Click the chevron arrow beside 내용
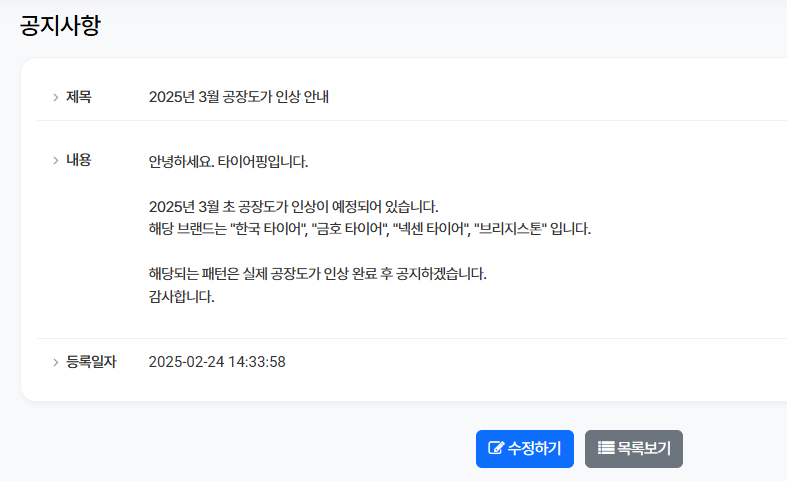The height and width of the screenshot is (481, 787). [55, 161]
